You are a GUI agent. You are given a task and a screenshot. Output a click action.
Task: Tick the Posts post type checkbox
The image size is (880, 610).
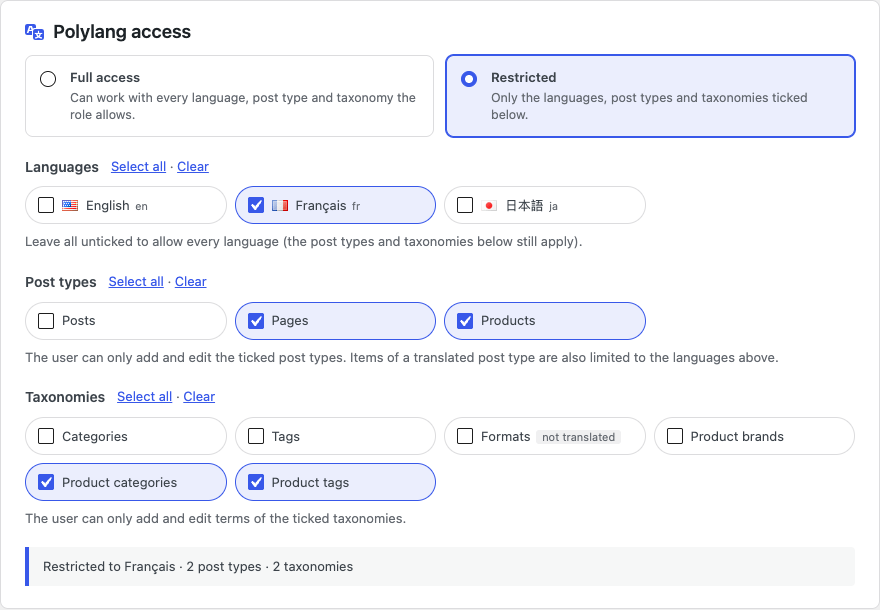[46, 321]
